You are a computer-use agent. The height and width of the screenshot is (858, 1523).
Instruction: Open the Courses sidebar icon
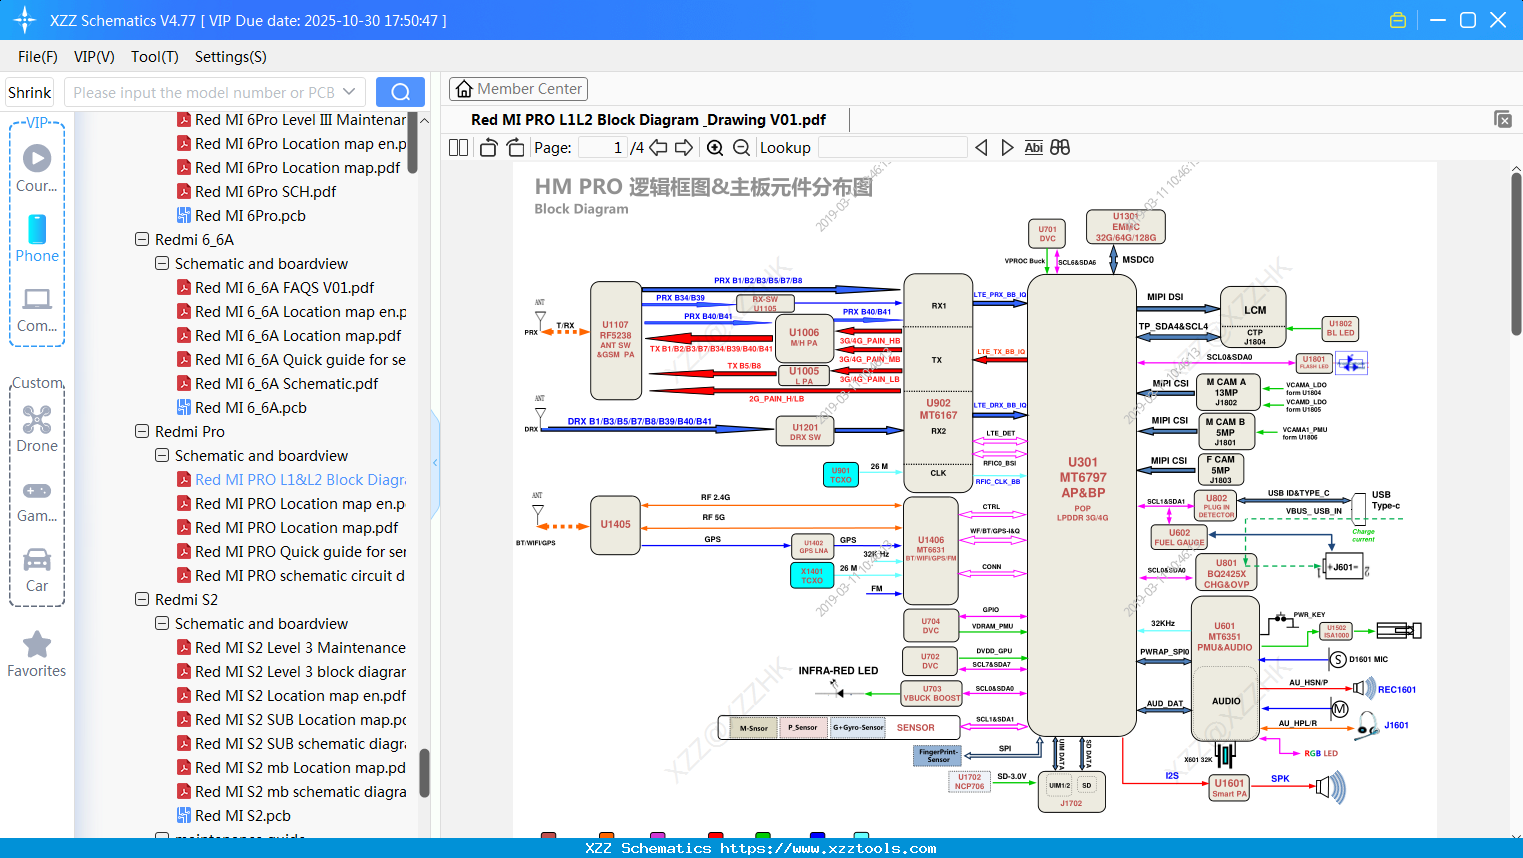pyautogui.click(x=37, y=167)
